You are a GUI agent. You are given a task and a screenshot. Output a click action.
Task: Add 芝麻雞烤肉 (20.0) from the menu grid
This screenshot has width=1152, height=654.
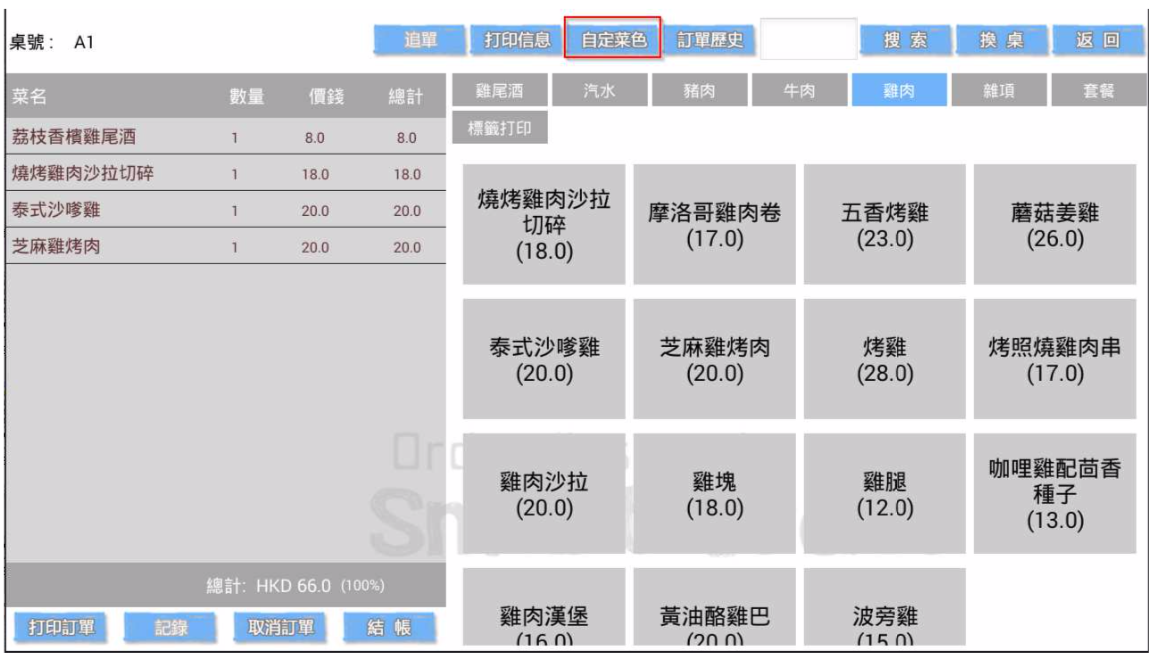(714, 359)
